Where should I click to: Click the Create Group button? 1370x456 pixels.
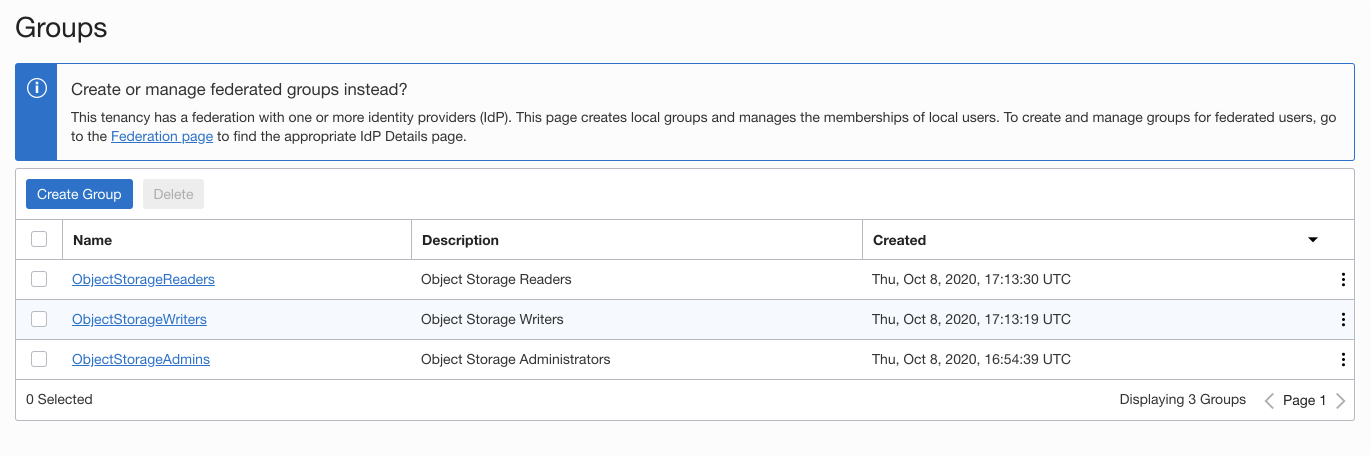79,194
